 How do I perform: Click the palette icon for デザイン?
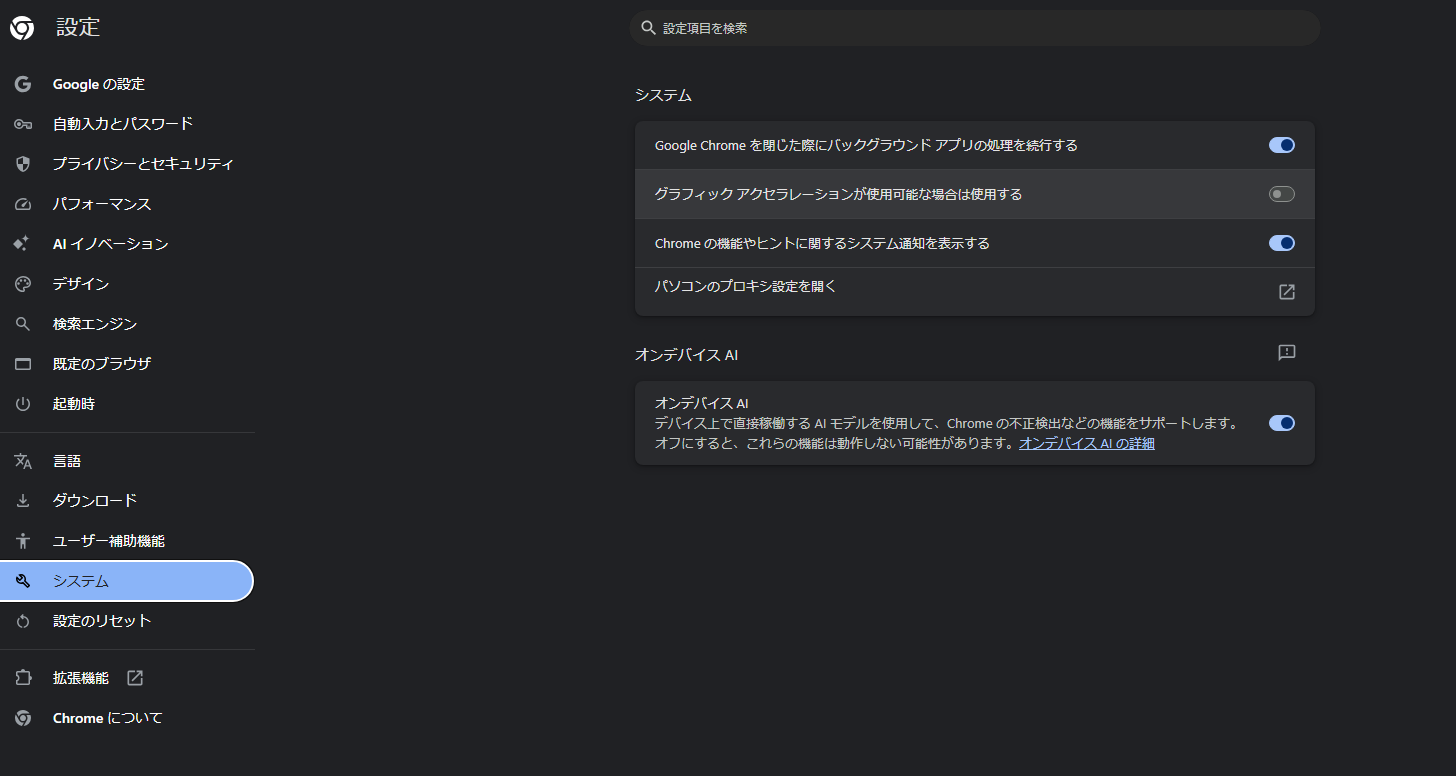point(23,284)
